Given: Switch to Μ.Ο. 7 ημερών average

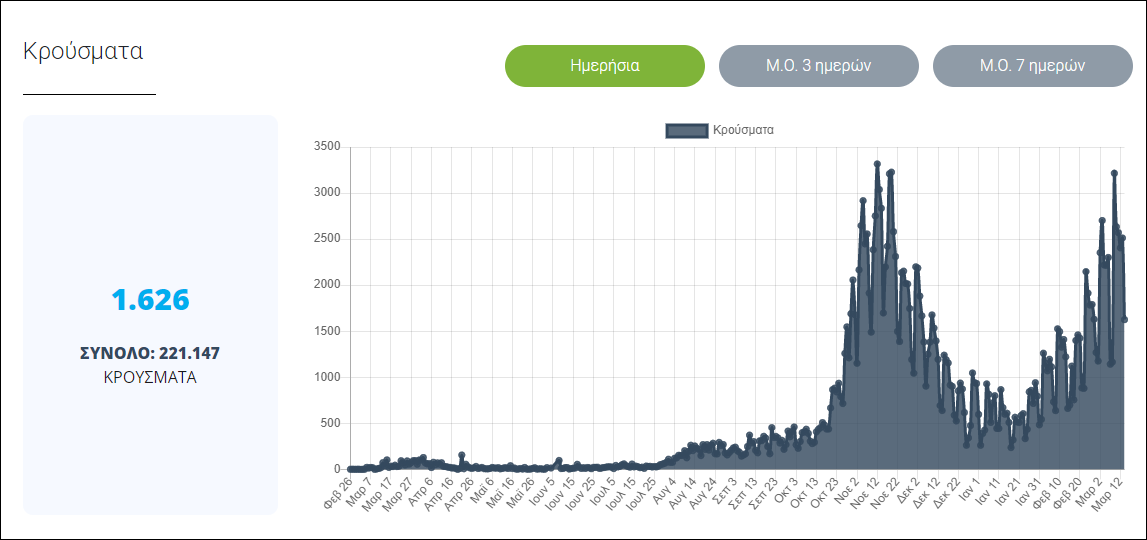Looking at the screenshot, I should coord(1032,66).
